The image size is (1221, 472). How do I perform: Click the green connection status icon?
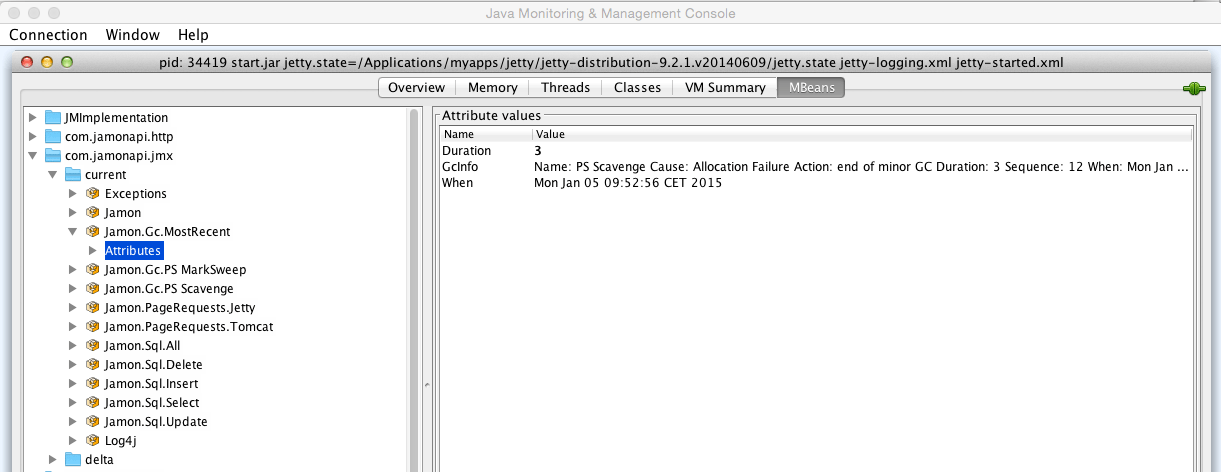1193,88
